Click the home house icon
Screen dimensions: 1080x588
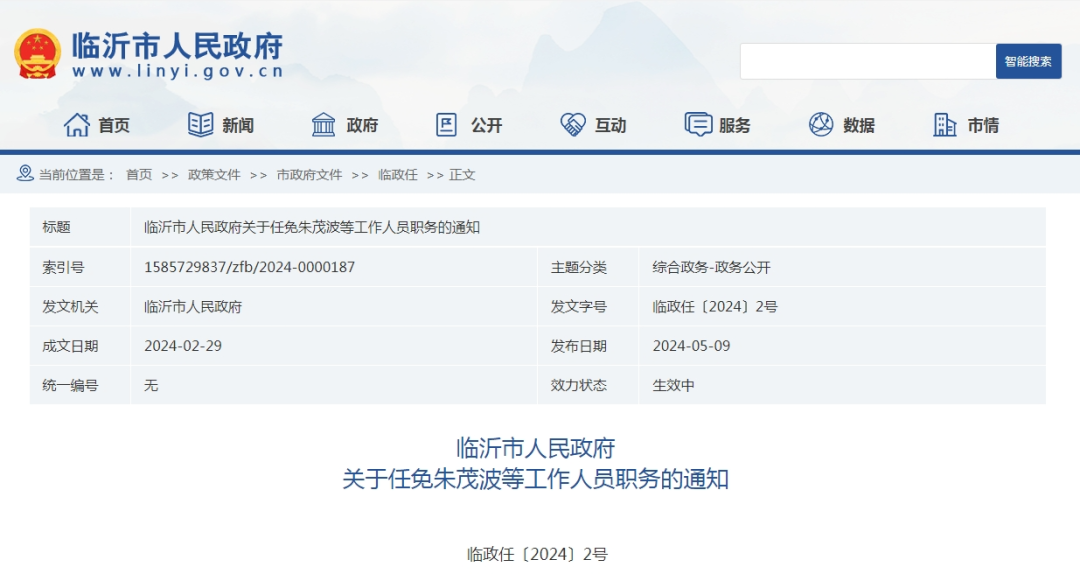point(76,125)
